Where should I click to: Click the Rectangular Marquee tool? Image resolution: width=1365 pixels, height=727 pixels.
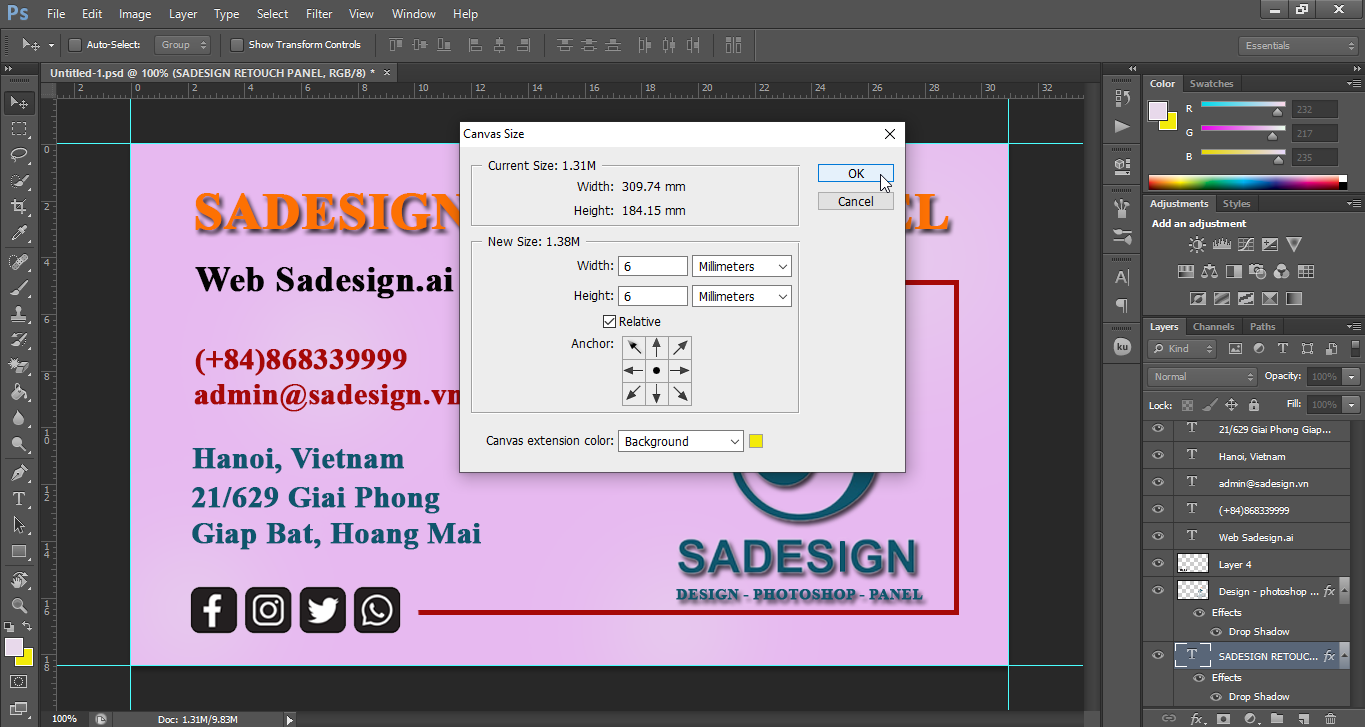point(18,129)
